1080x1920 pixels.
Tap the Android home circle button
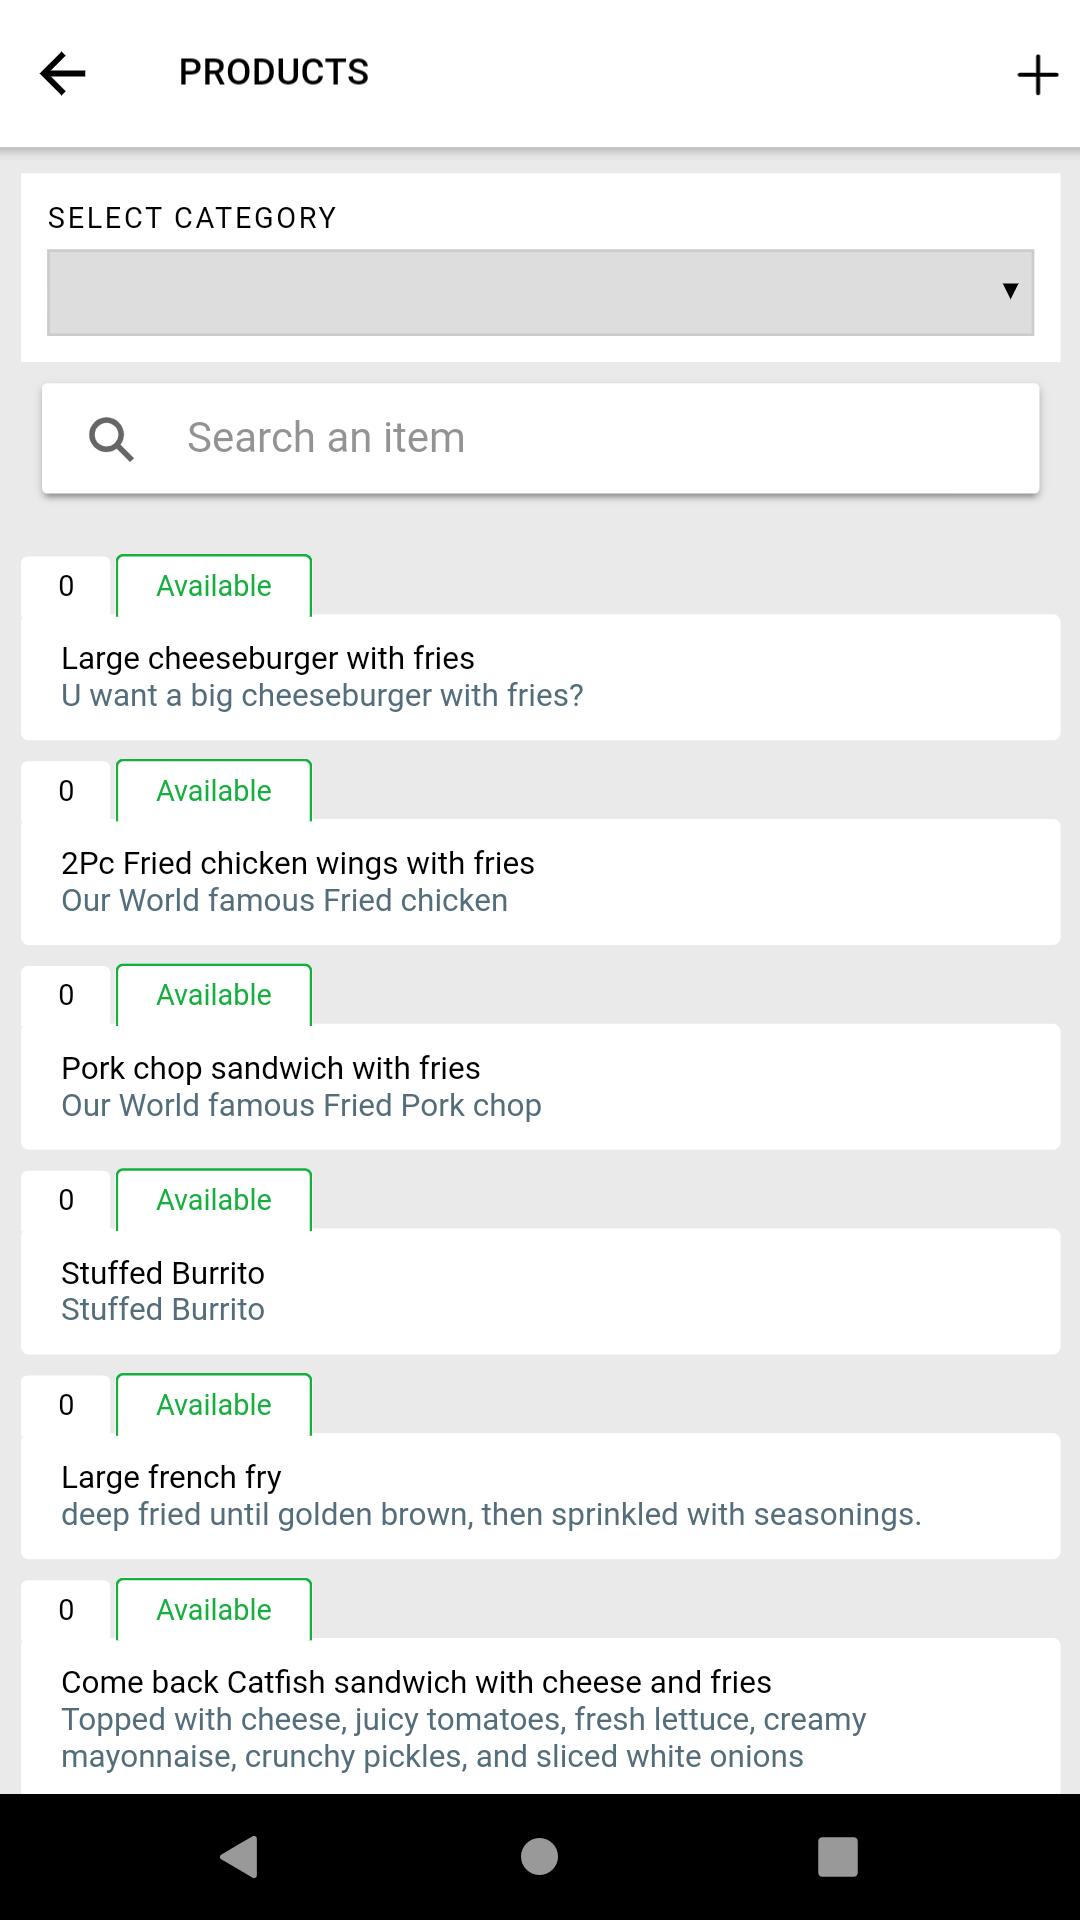coord(539,1857)
